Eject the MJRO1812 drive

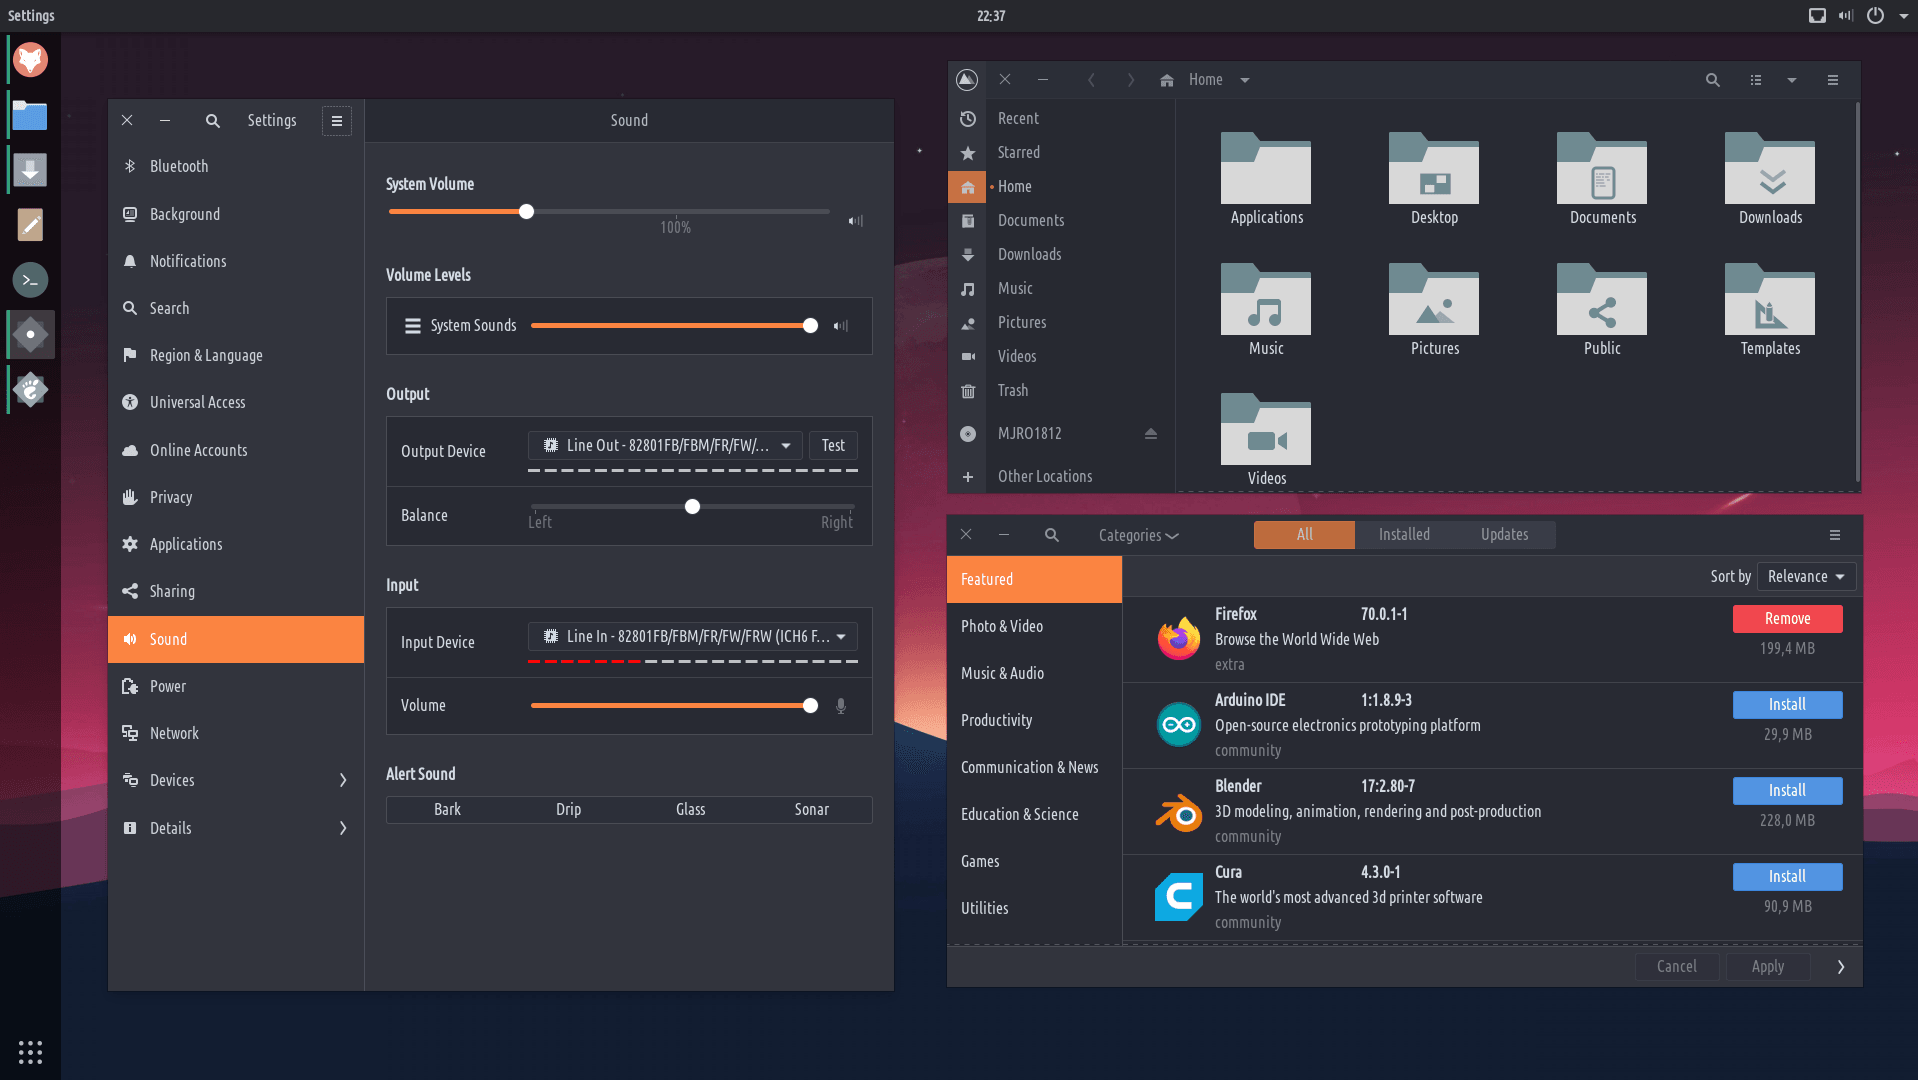(1150, 434)
